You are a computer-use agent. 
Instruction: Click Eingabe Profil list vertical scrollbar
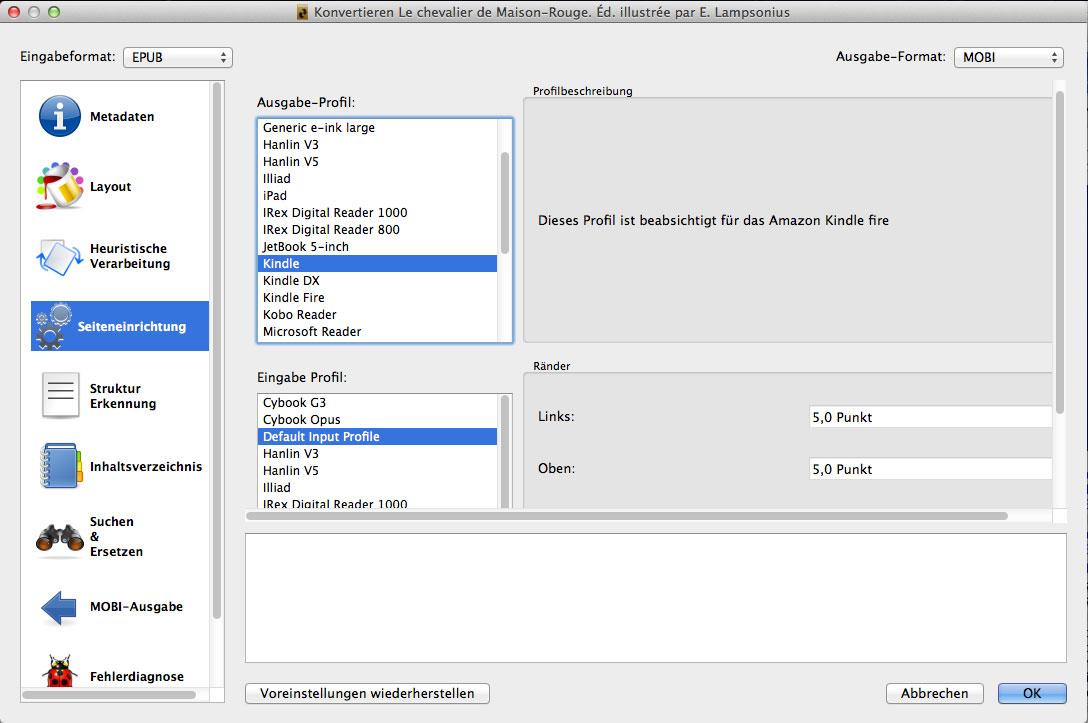pos(504,452)
